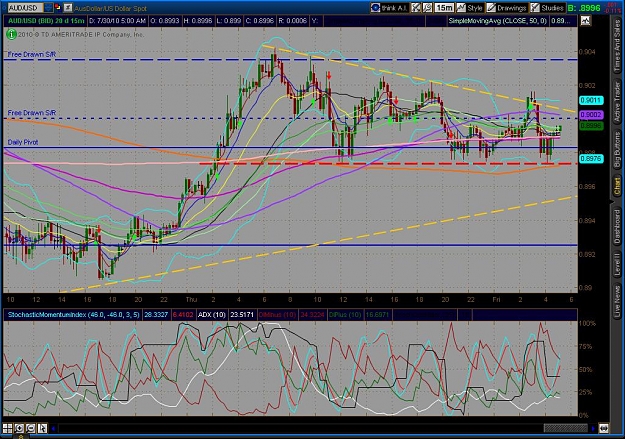Click the Daily Pivot label
Screen dimensions: 625x439
pyautogui.click(x=23, y=142)
